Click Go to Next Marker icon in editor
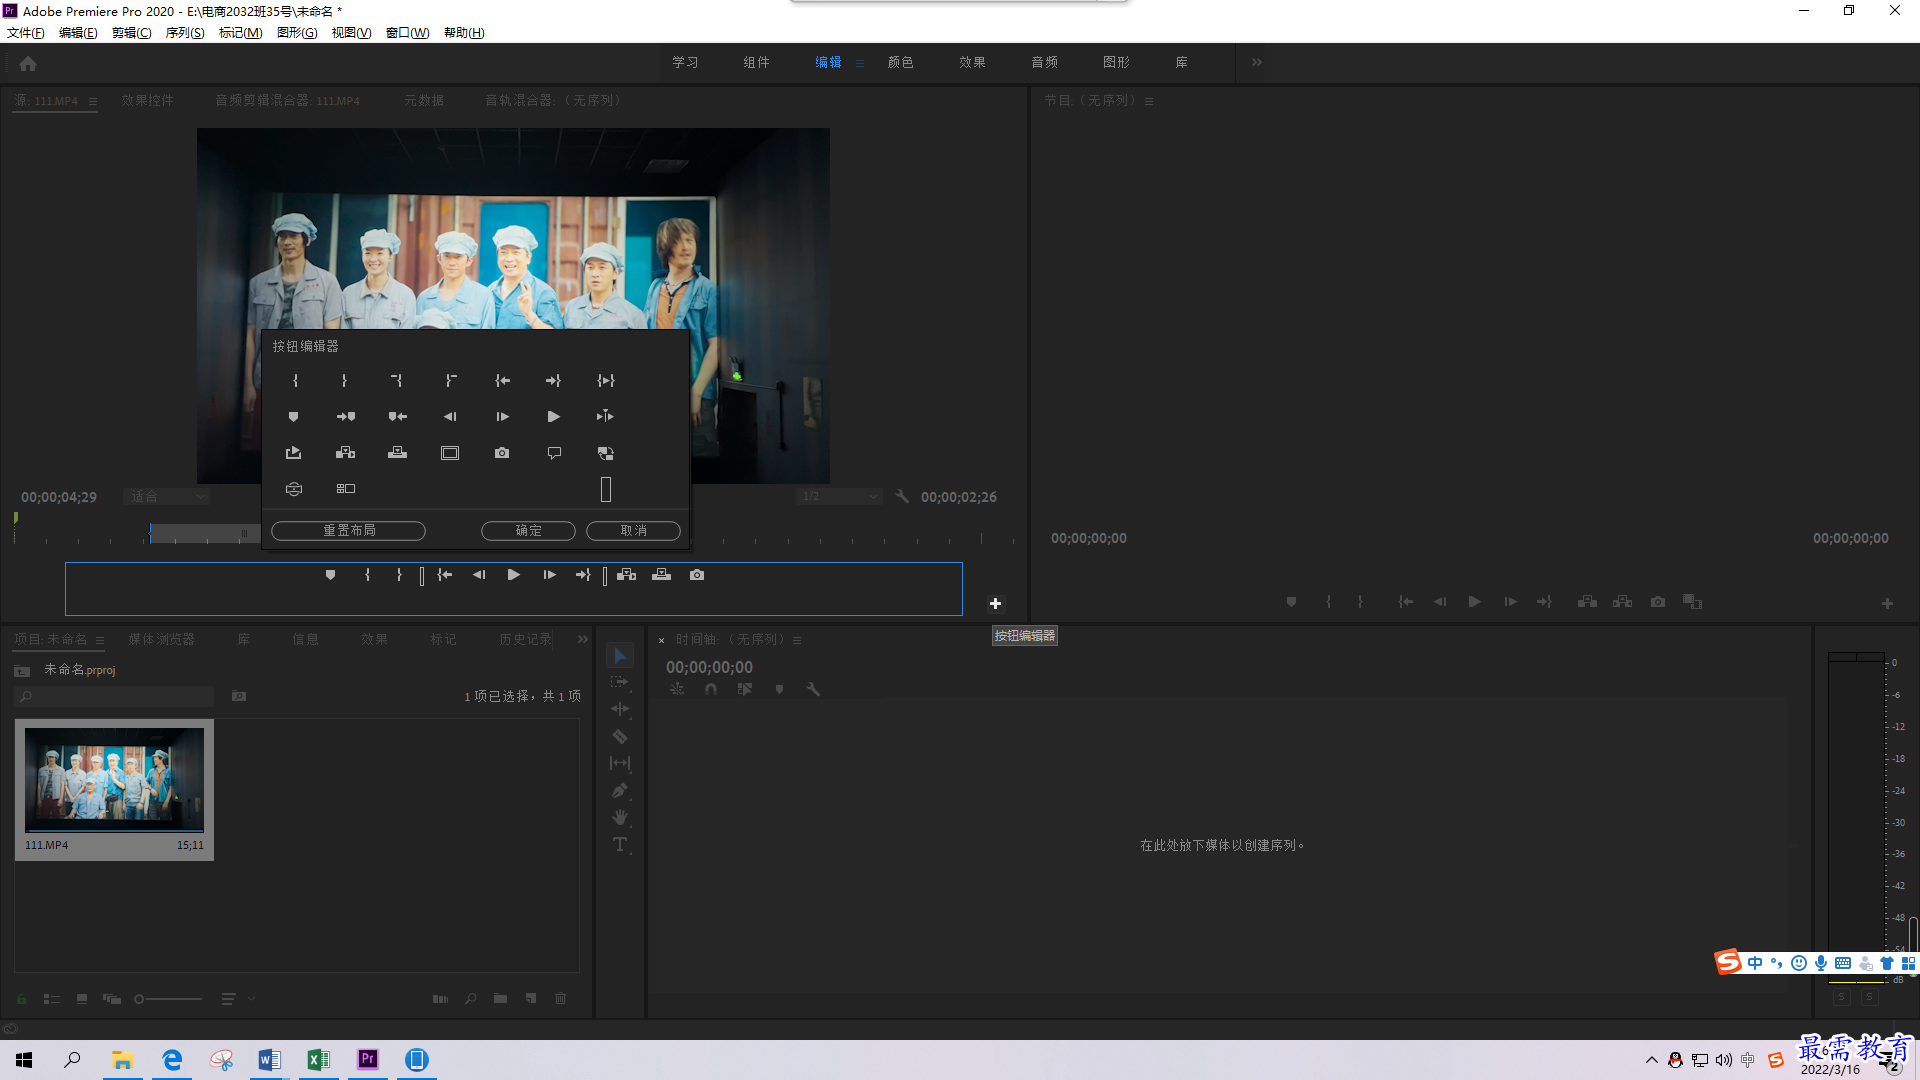 [346, 417]
